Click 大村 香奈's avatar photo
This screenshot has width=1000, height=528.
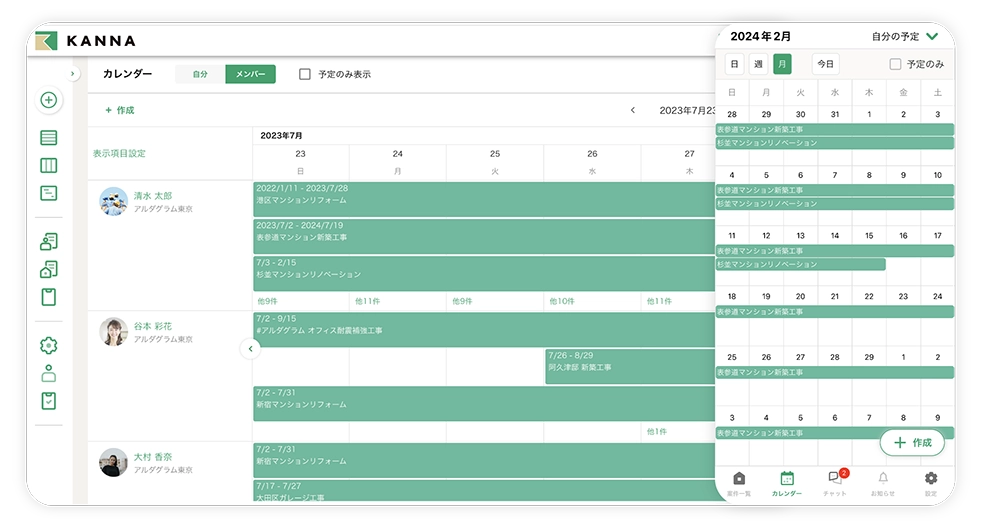click(x=114, y=462)
